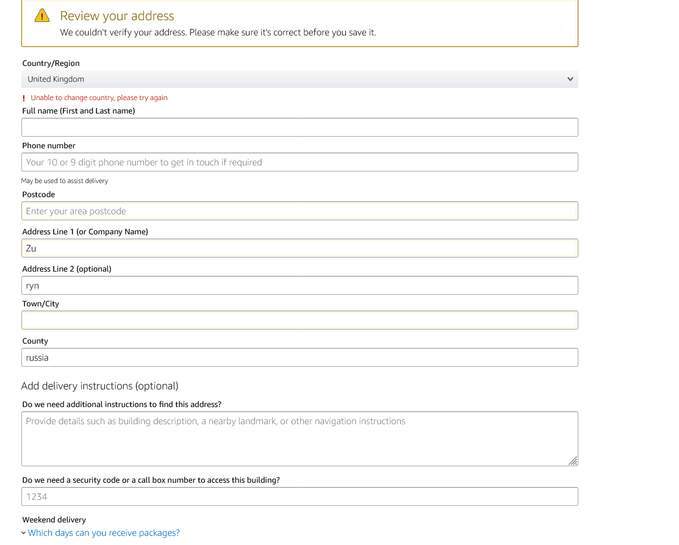This screenshot has width=679, height=545.
Task: Click the yellow warning triangle icon
Action: 42,16
